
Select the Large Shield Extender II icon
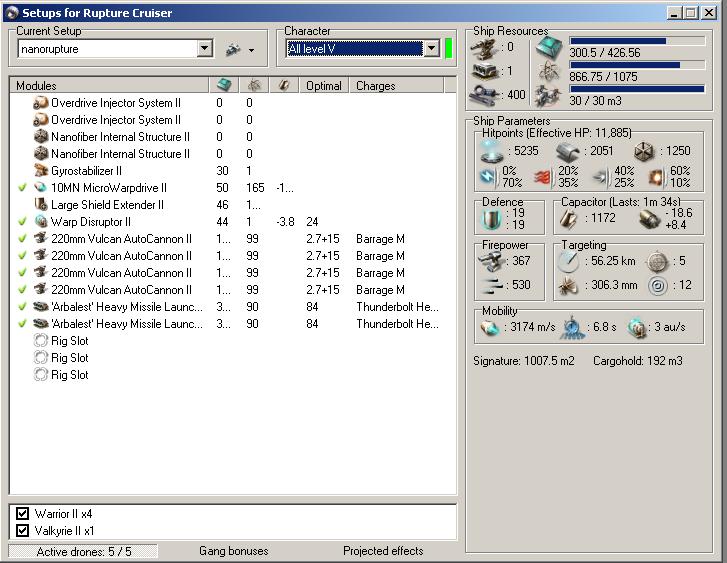click(41, 205)
